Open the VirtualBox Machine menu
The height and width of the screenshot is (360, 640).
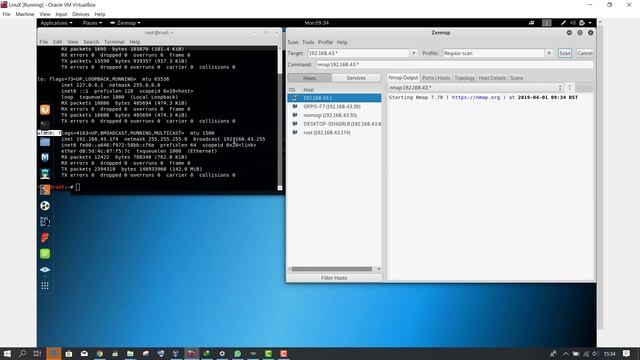pos(25,14)
